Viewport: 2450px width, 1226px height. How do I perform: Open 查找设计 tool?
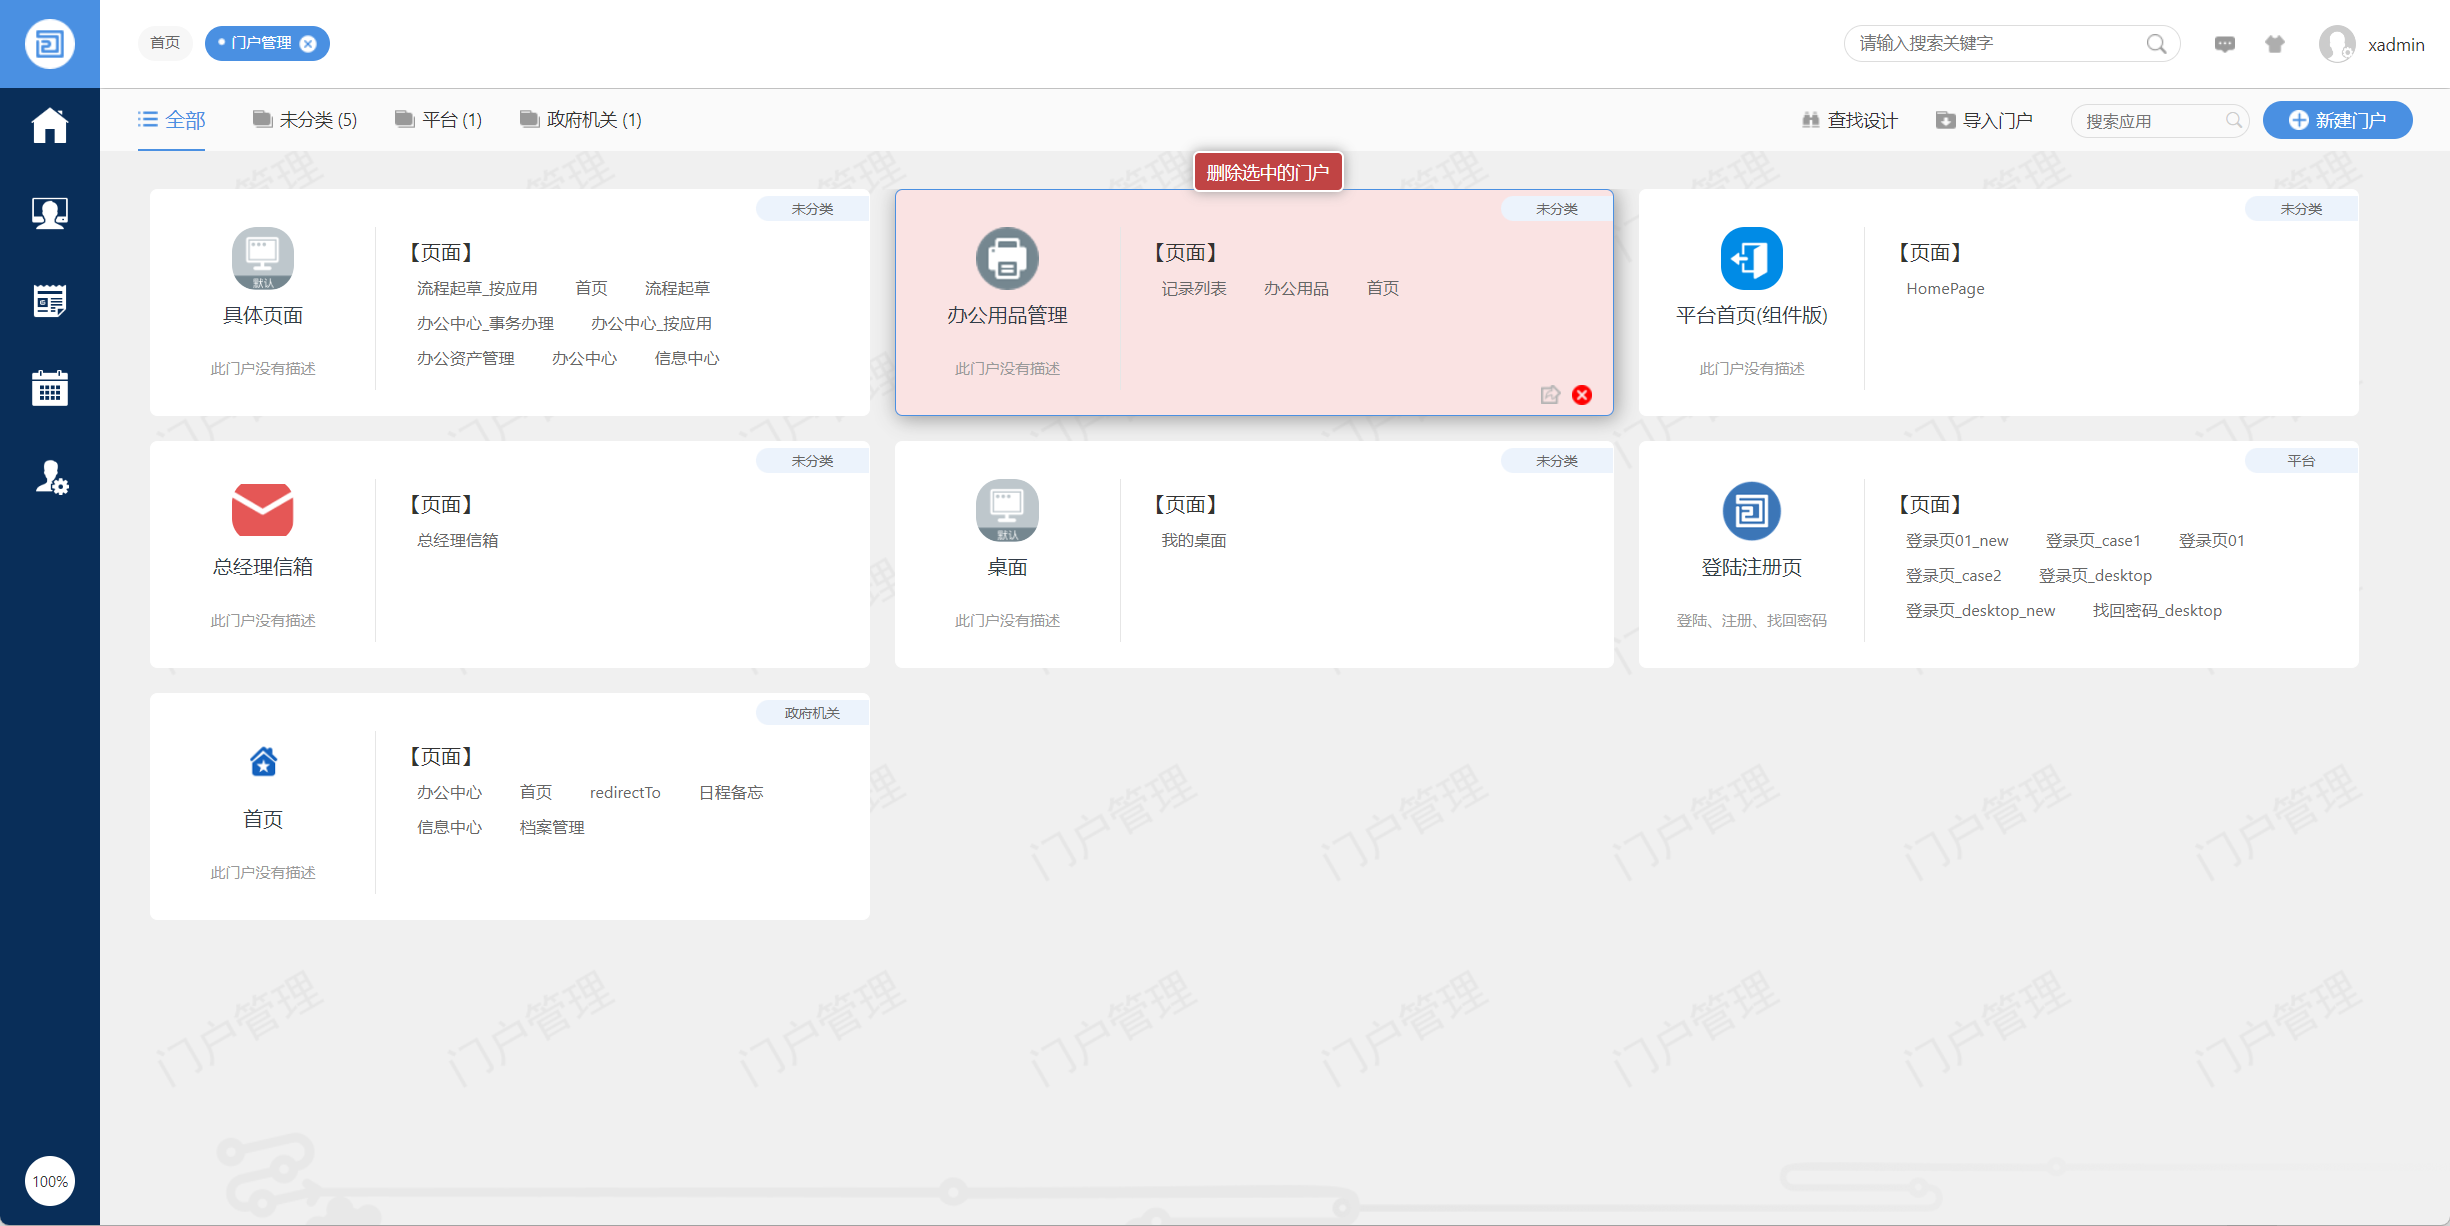(x=1850, y=120)
